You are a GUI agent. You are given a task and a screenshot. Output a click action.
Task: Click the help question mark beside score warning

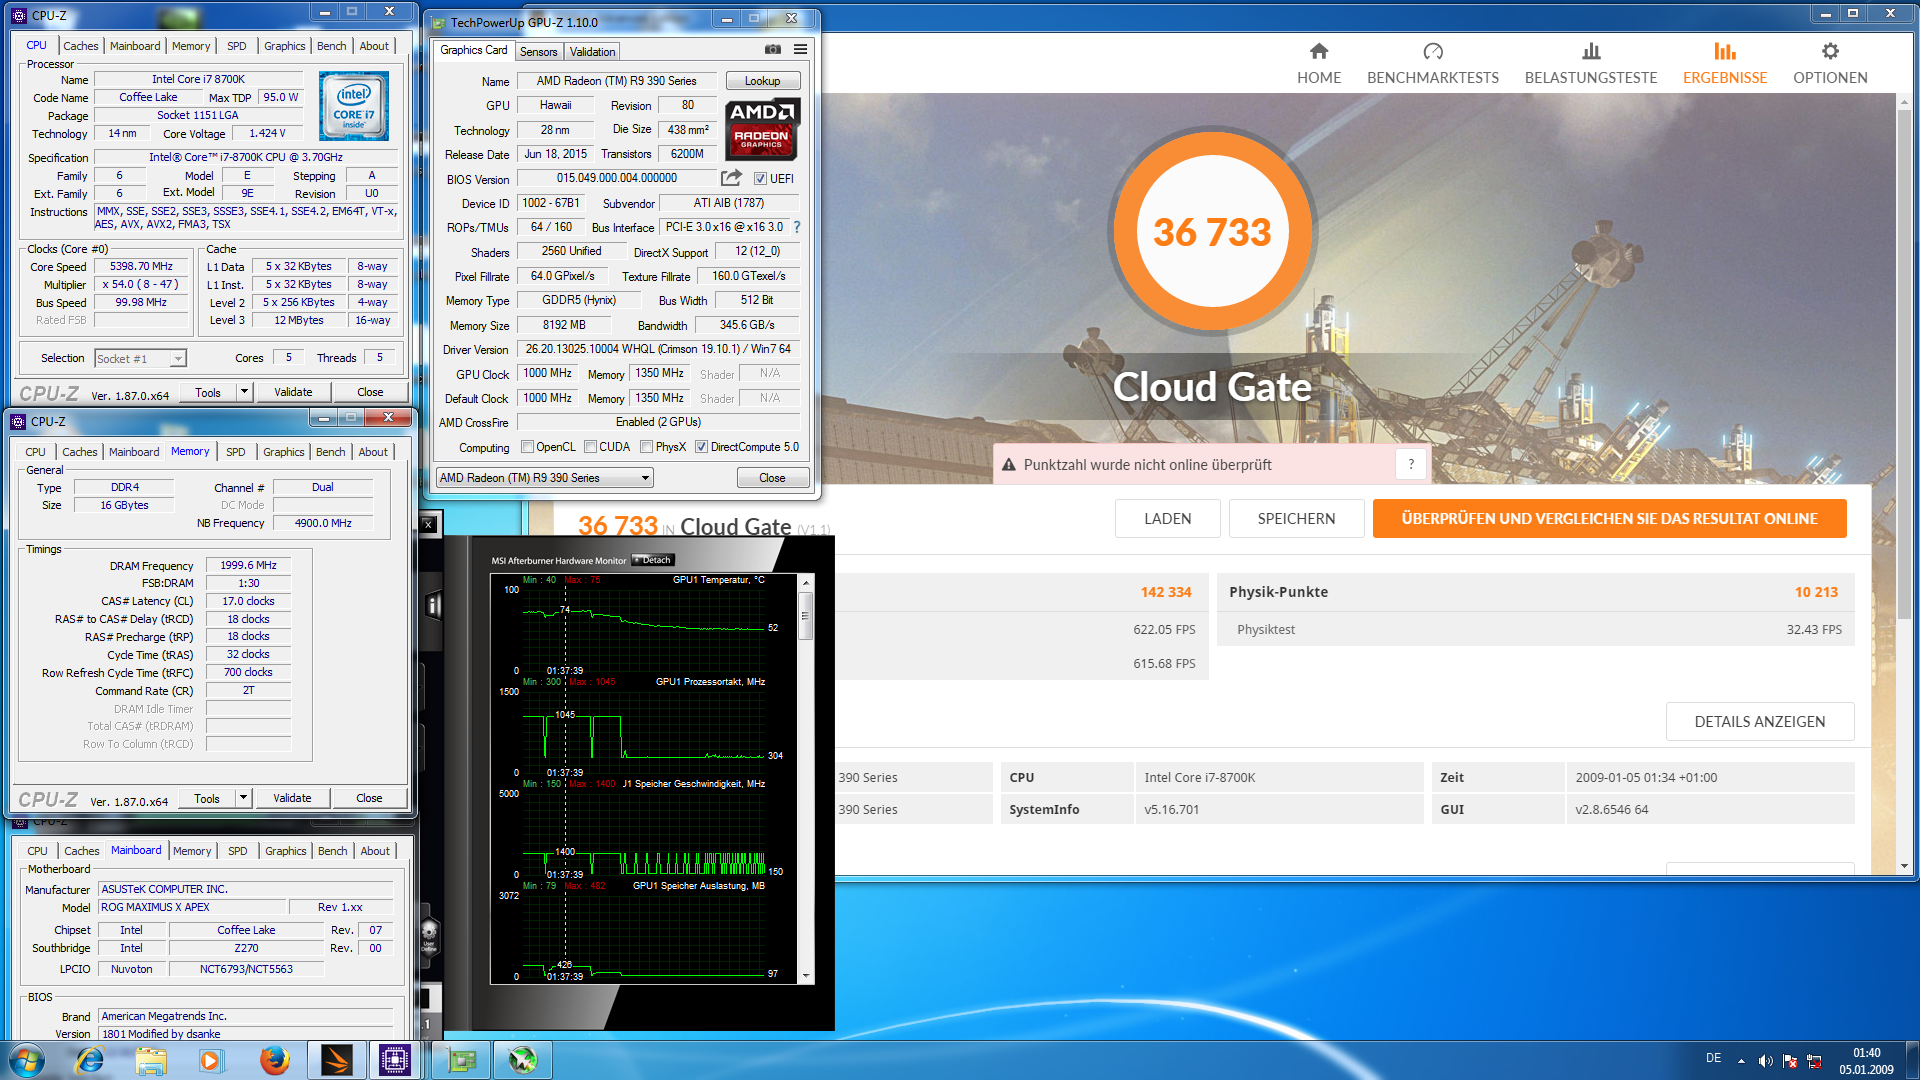pyautogui.click(x=1411, y=464)
